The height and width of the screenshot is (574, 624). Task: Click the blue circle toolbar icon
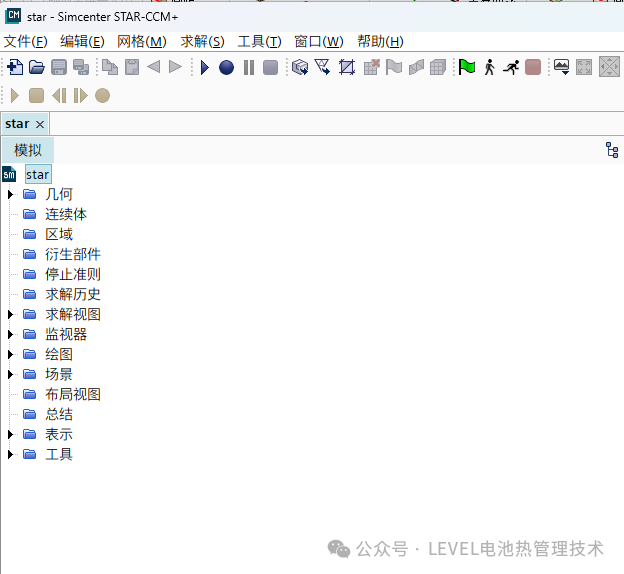tap(227, 67)
